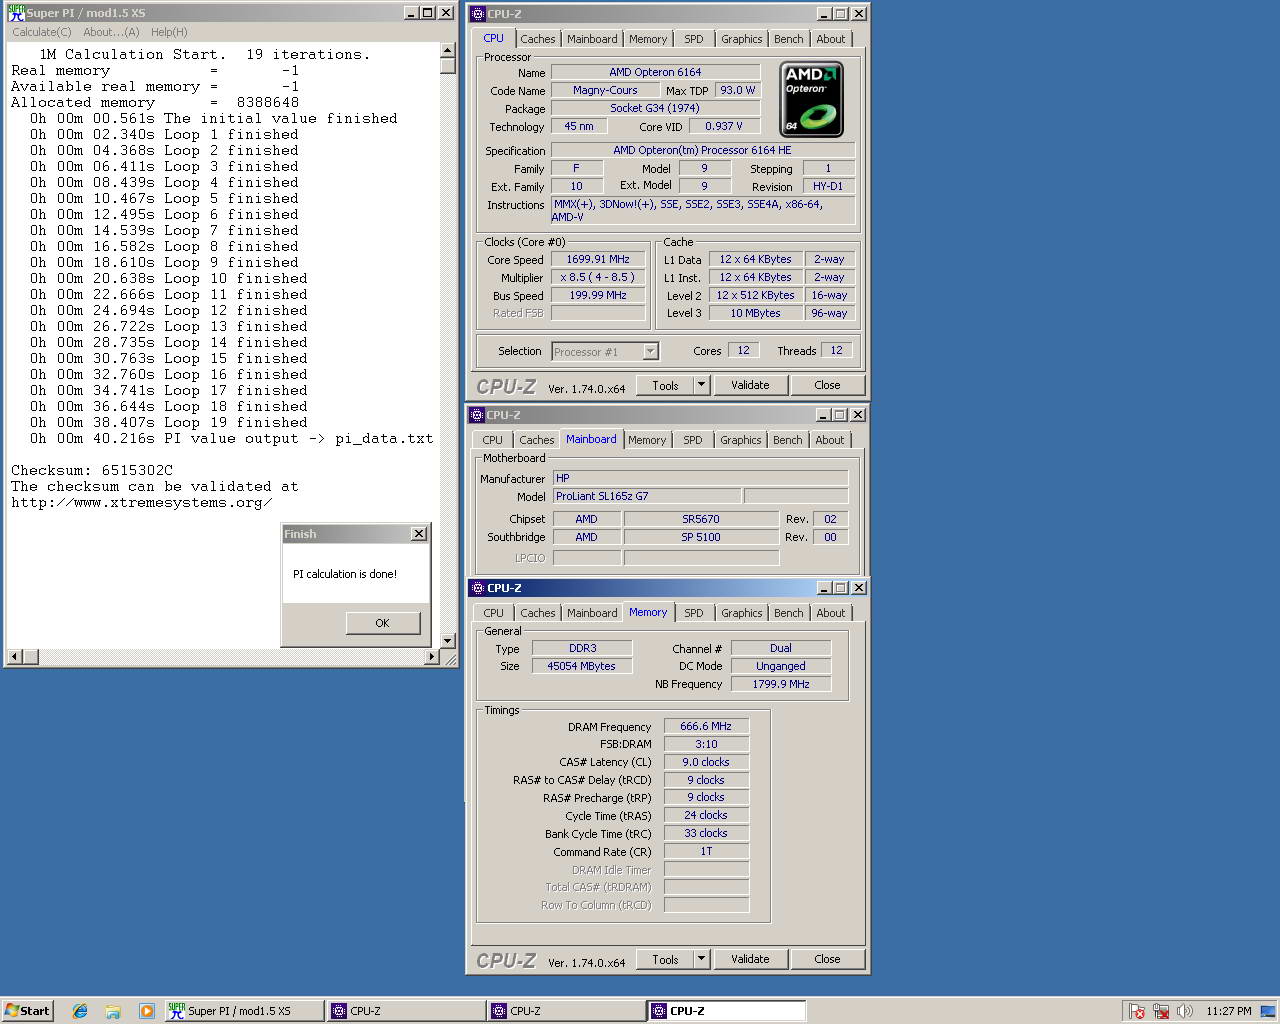Click the ProLiant SL165z G7 model field
The height and width of the screenshot is (1024, 1280).
[x=647, y=496]
